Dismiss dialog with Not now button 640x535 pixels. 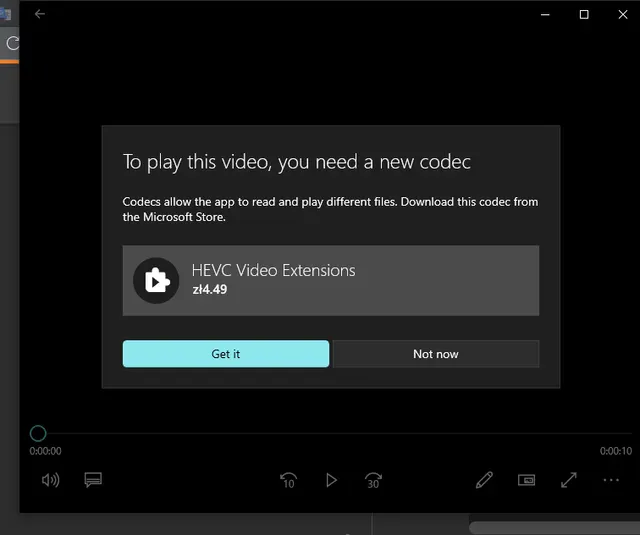click(x=436, y=354)
